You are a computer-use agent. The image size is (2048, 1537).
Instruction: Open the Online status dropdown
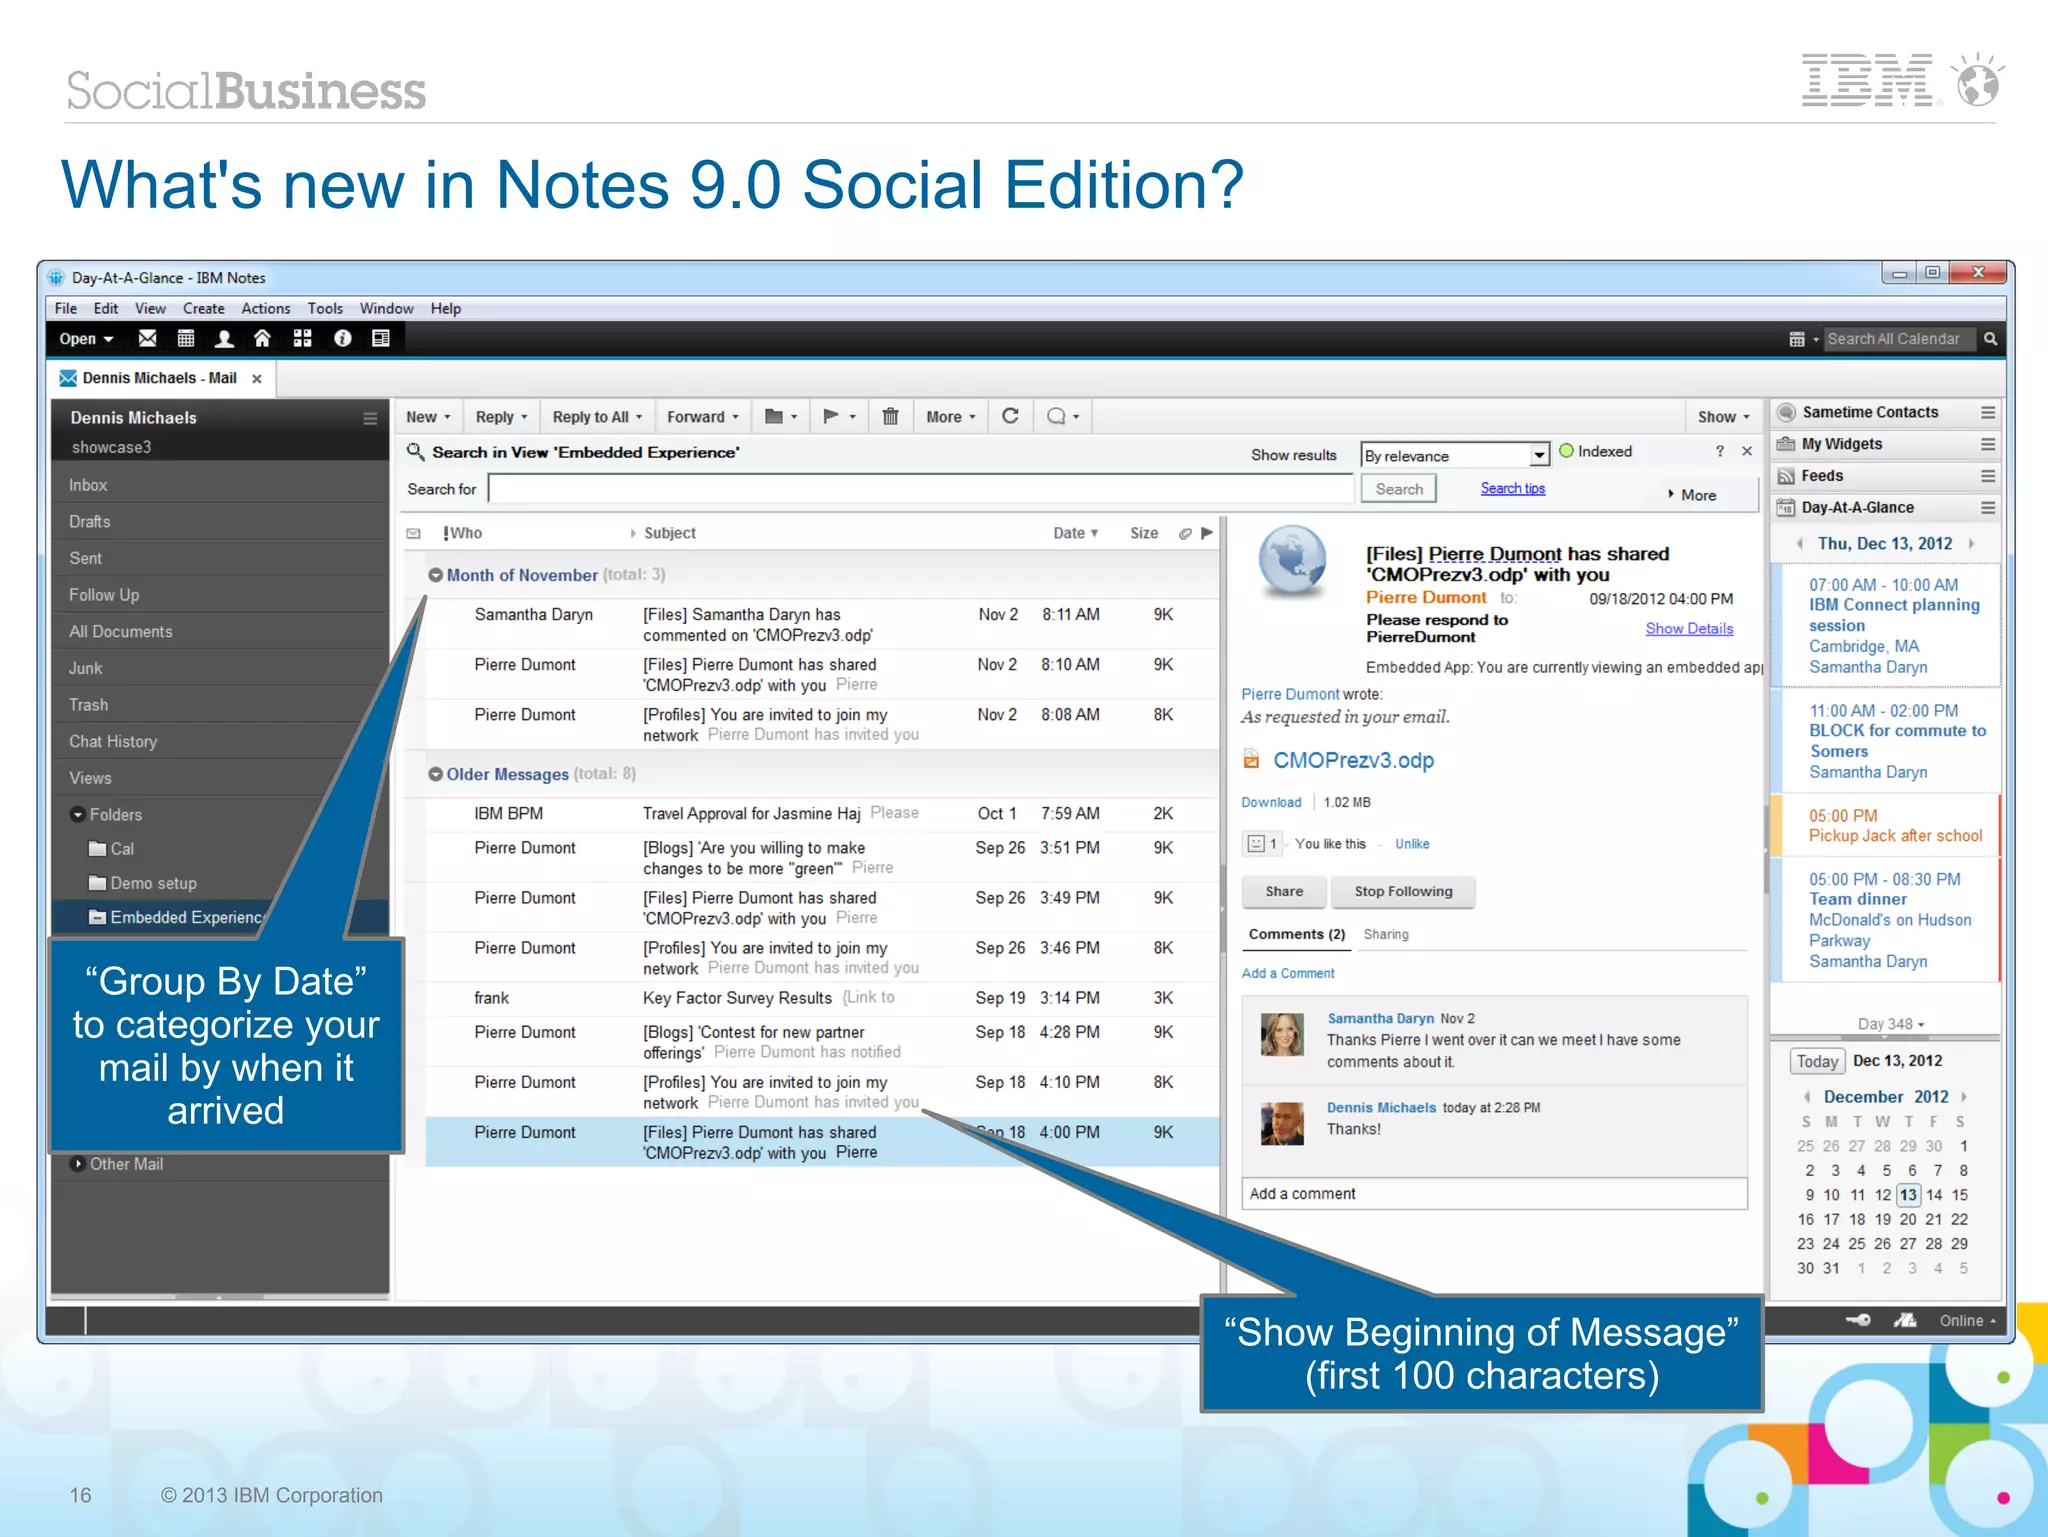[1968, 1321]
